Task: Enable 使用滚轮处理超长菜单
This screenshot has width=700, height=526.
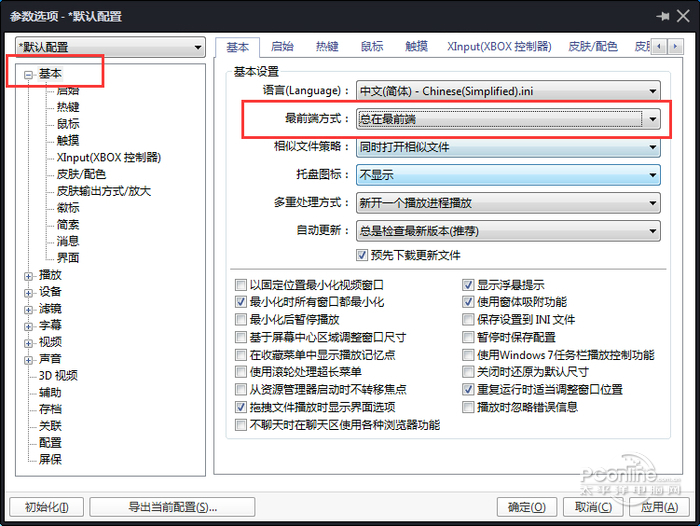Action: 241,372
